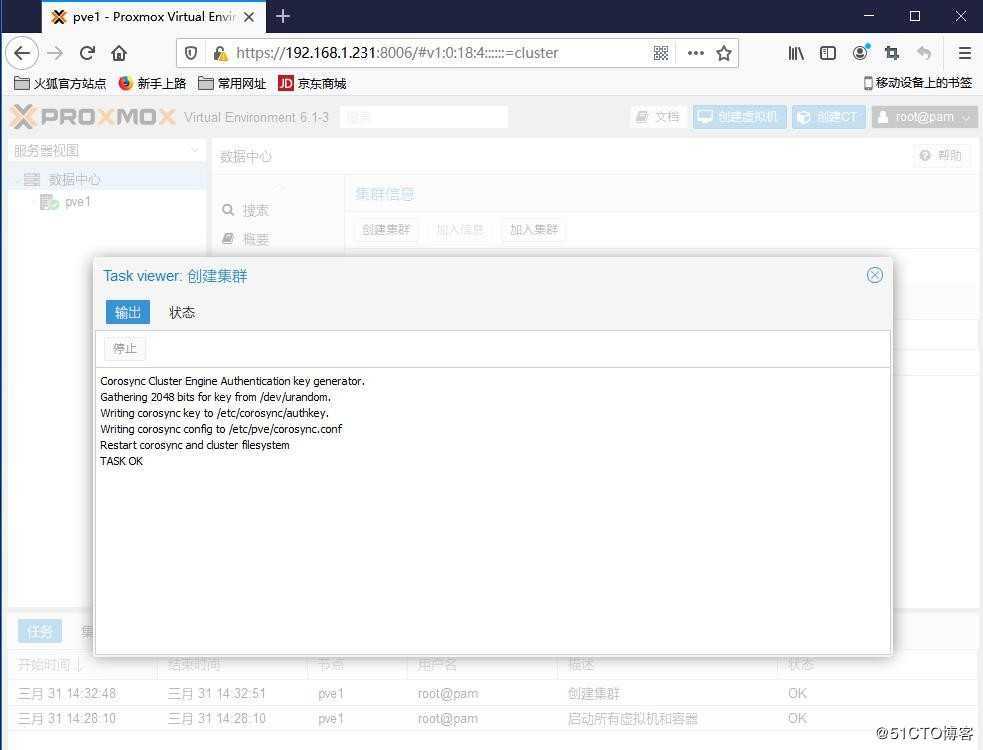Open tracking protection shield icon
Image resolution: width=983 pixels, height=750 pixels.
(191, 53)
